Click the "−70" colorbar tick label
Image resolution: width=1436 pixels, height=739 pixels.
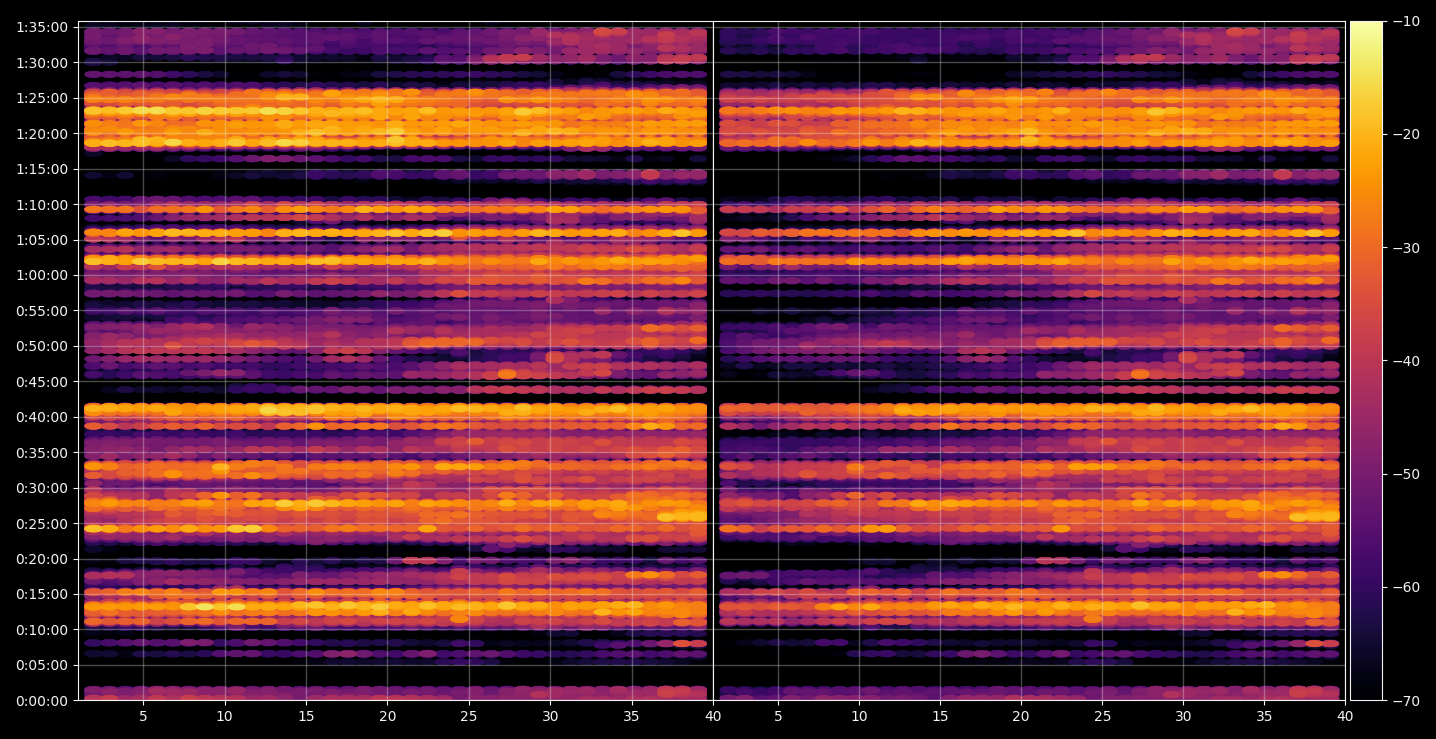pyautogui.click(x=1405, y=701)
